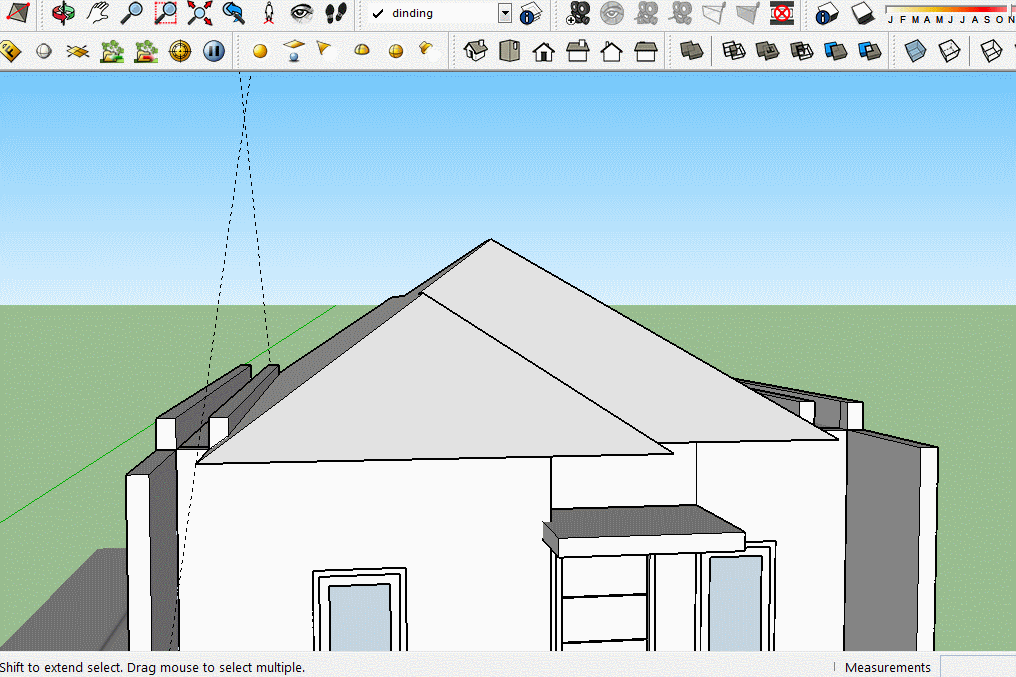Viewport: 1016px width, 677px height.
Task: Select the Subtract solid tool
Action: (802, 51)
